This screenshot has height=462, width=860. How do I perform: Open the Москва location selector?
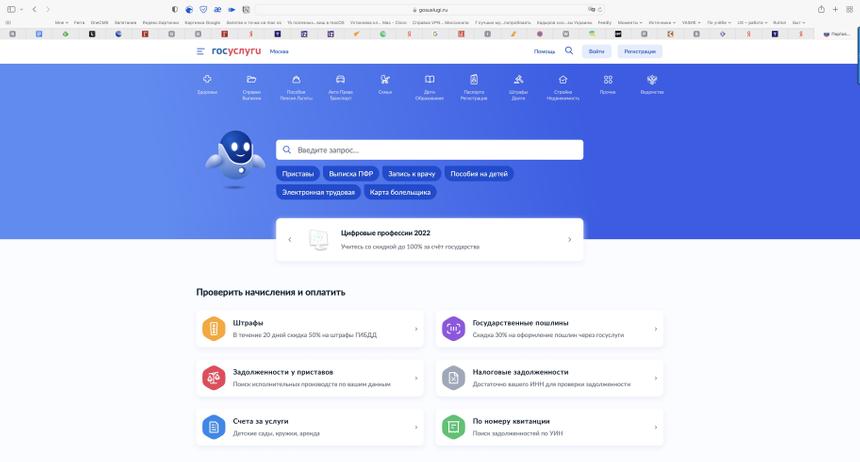pyautogui.click(x=279, y=52)
